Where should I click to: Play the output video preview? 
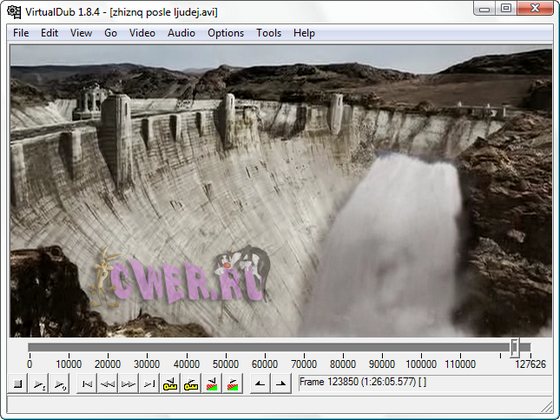tap(59, 384)
